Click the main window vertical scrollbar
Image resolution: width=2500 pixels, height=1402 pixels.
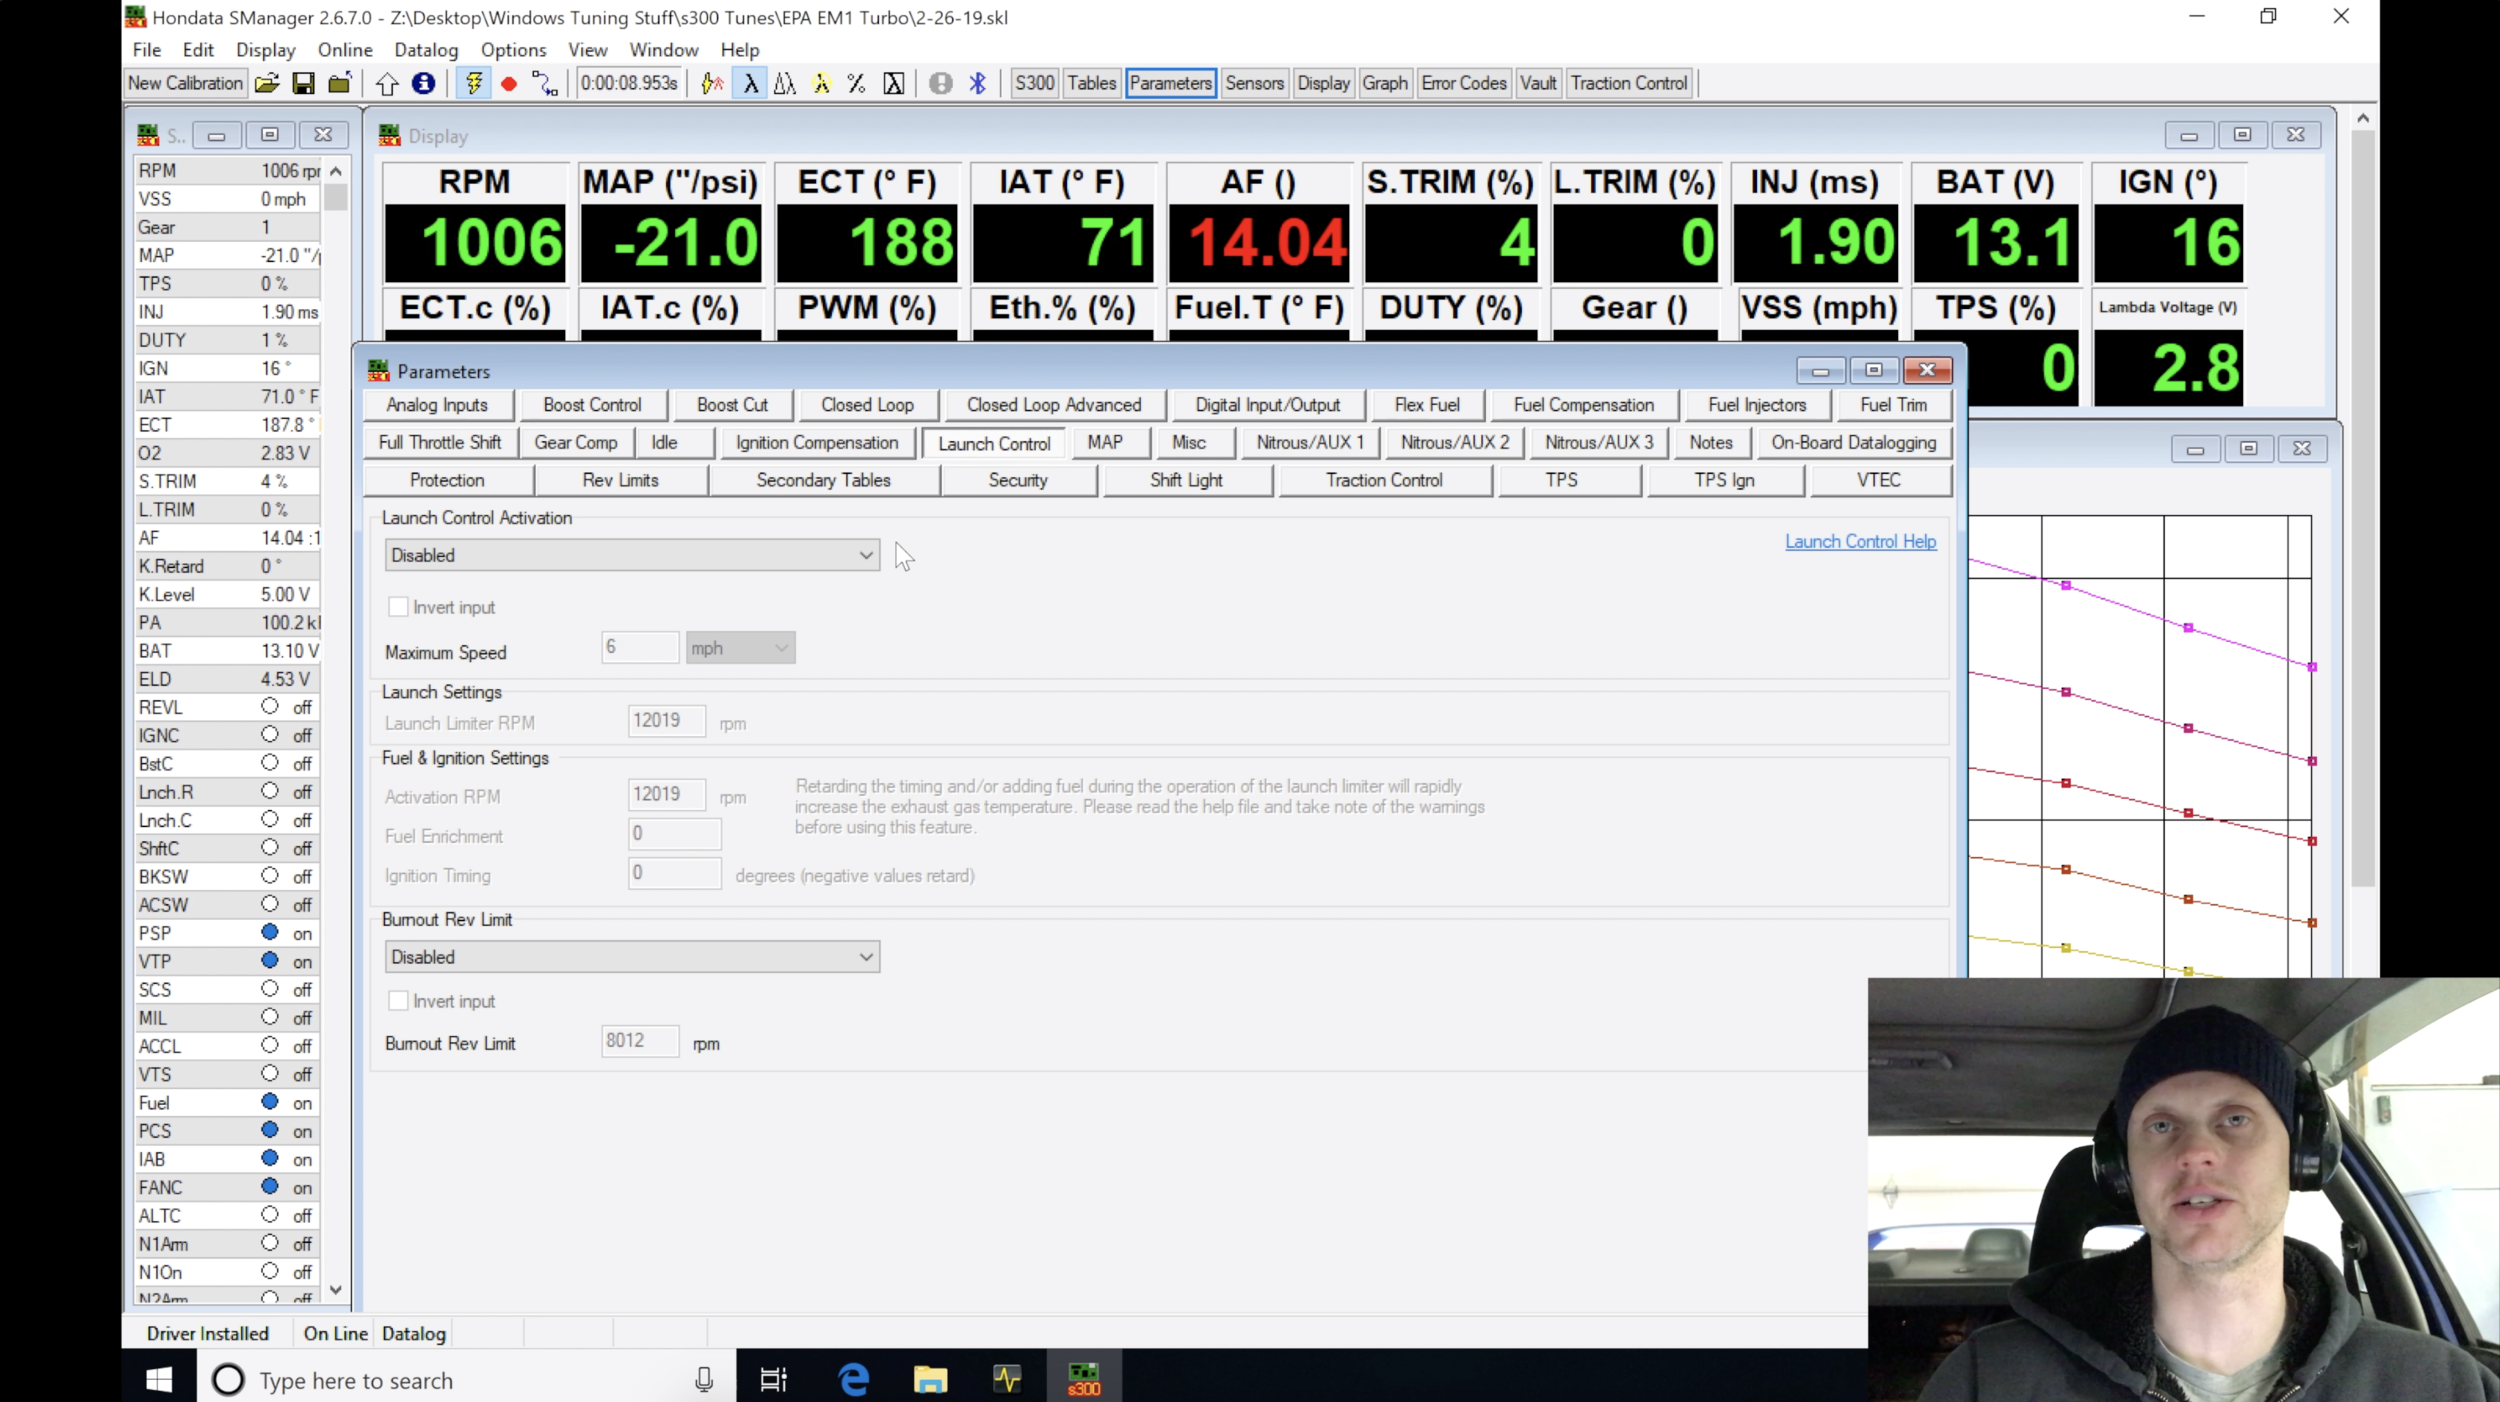[2362, 510]
